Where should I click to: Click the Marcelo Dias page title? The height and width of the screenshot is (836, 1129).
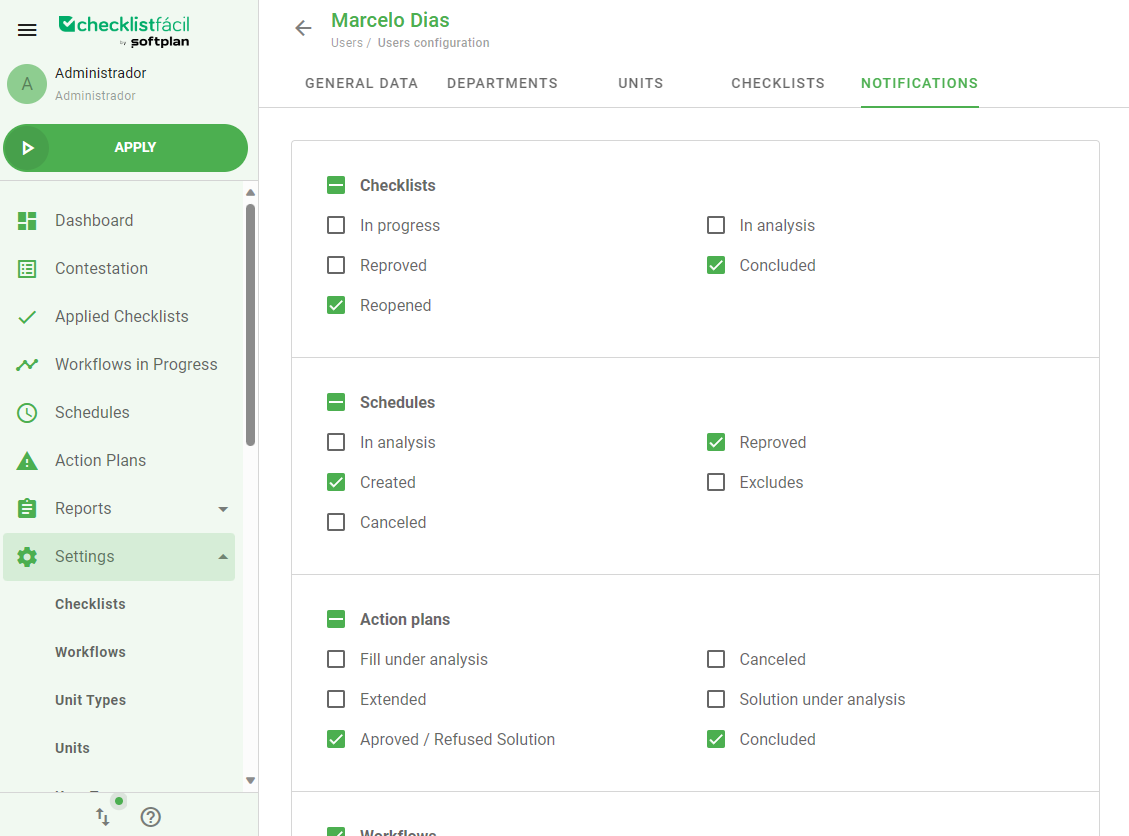point(390,20)
